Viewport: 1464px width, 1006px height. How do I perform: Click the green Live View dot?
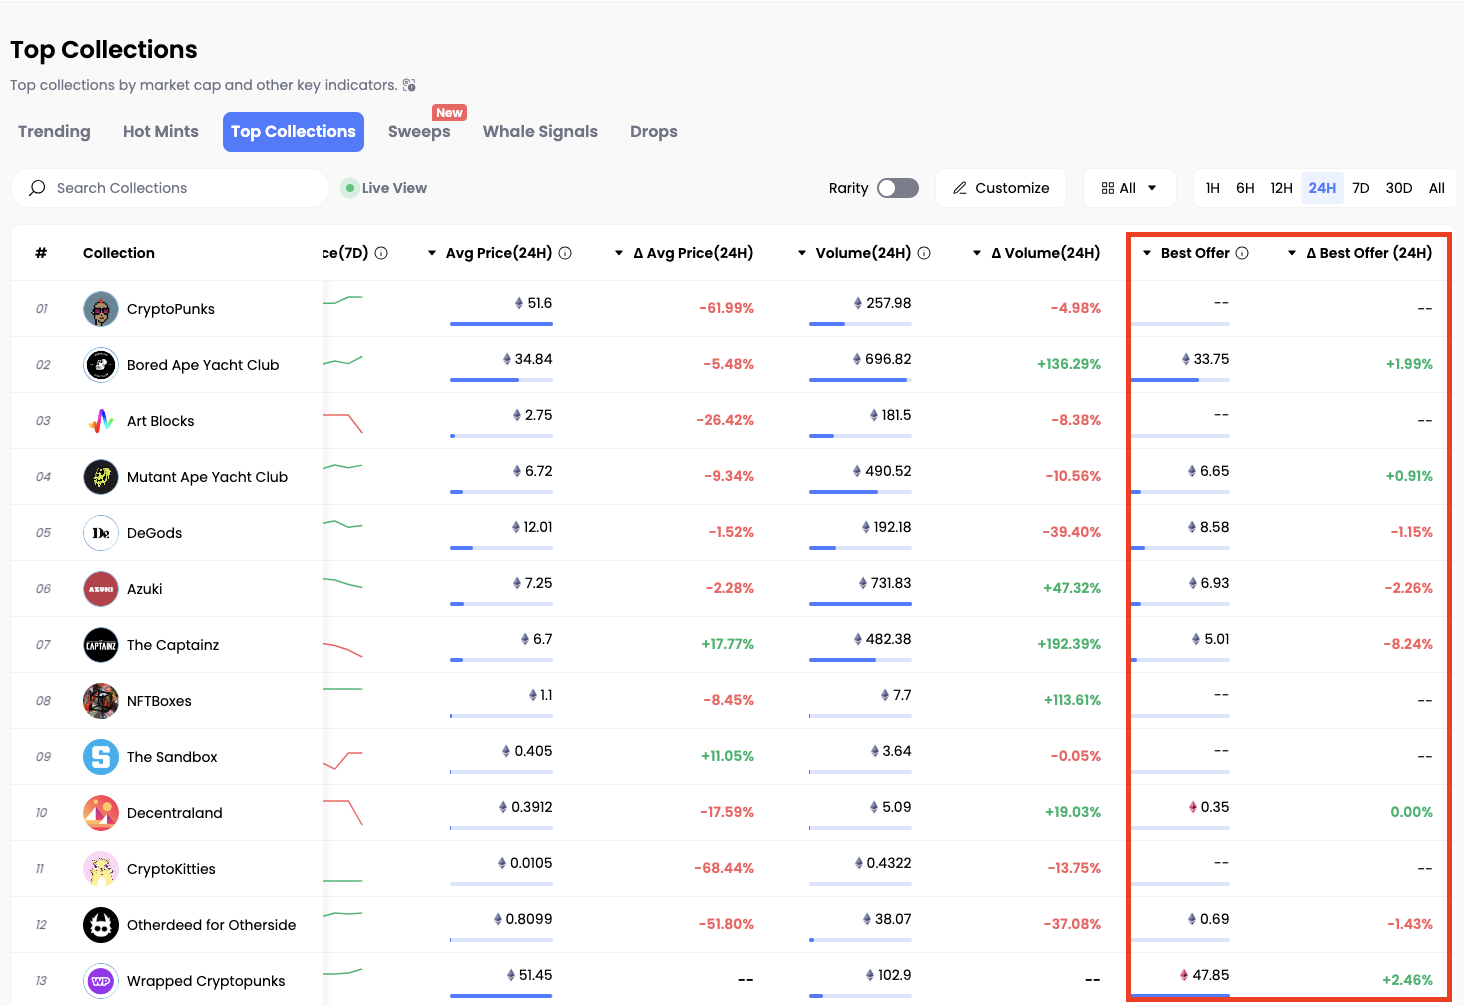pos(350,188)
